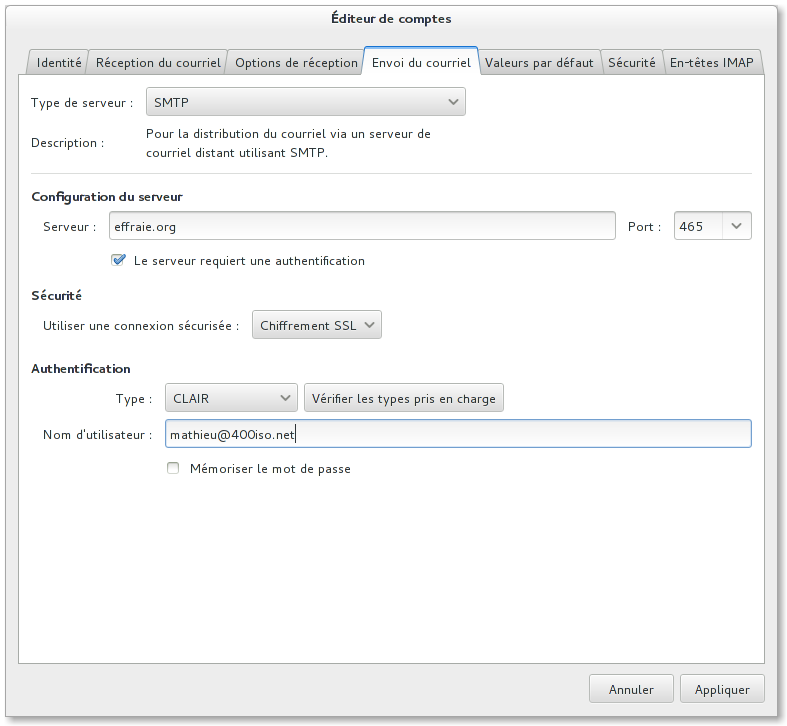Image resolution: width=787 pixels, height=726 pixels.
Task: Open the Type de serveur SMTP dropdown
Action: (x=306, y=102)
